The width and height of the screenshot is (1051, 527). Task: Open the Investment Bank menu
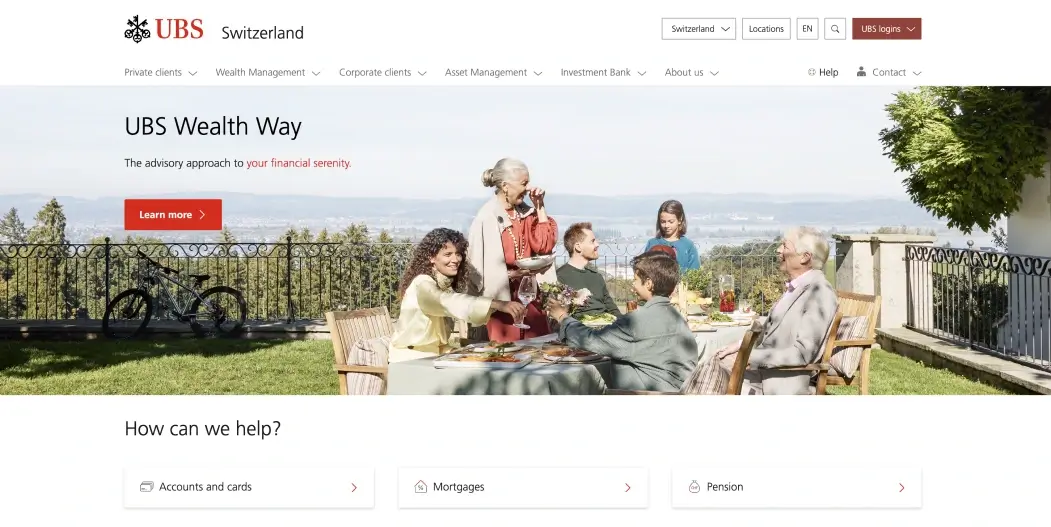point(603,72)
